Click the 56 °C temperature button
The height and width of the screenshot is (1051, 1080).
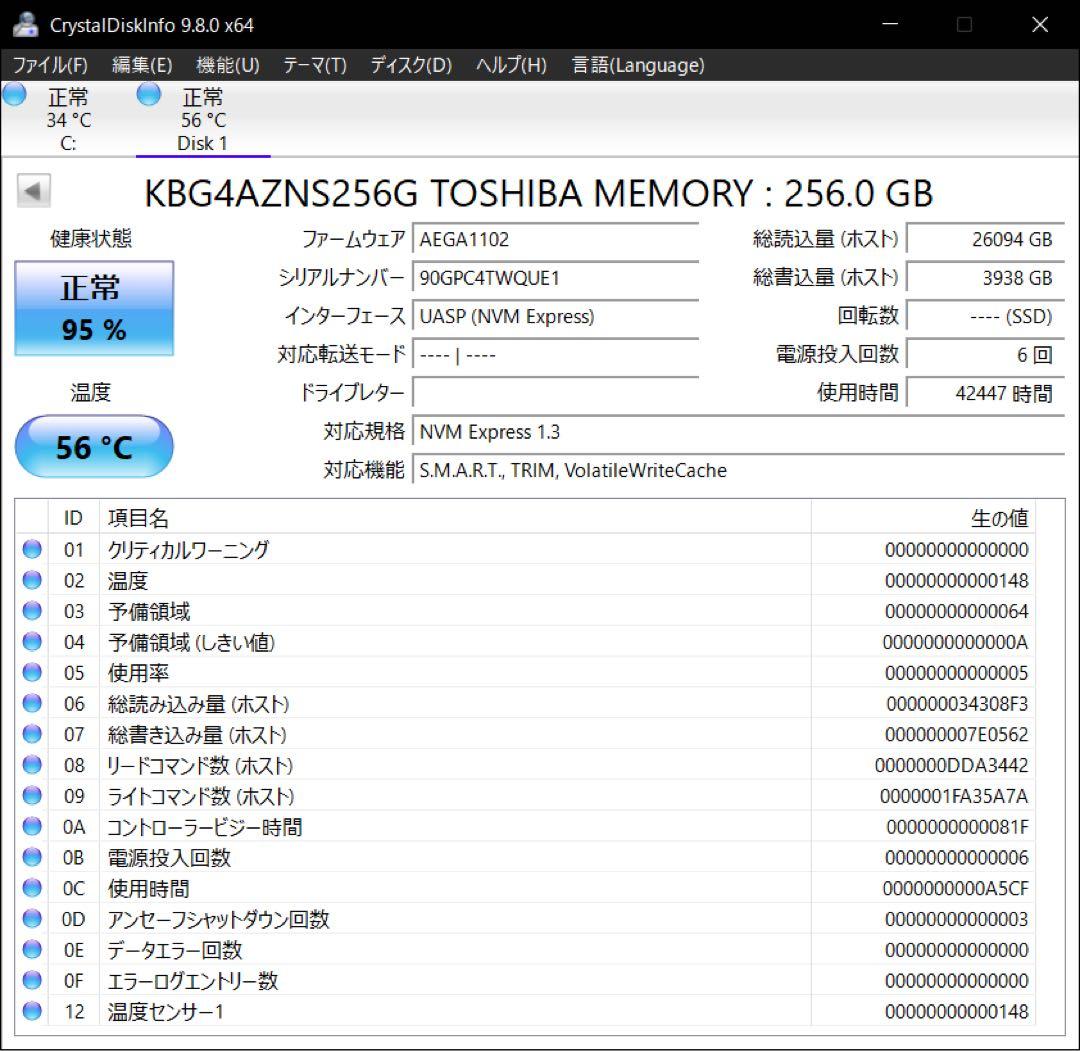click(94, 446)
